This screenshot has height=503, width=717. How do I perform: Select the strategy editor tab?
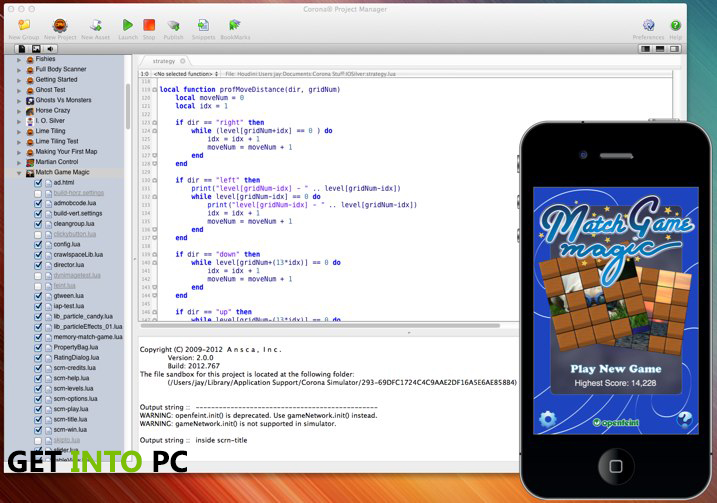(x=164, y=61)
